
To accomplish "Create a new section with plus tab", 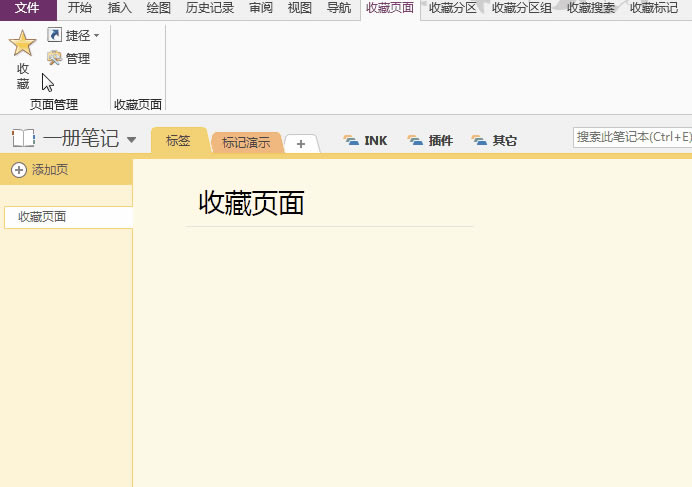I will tap(301, 144).
